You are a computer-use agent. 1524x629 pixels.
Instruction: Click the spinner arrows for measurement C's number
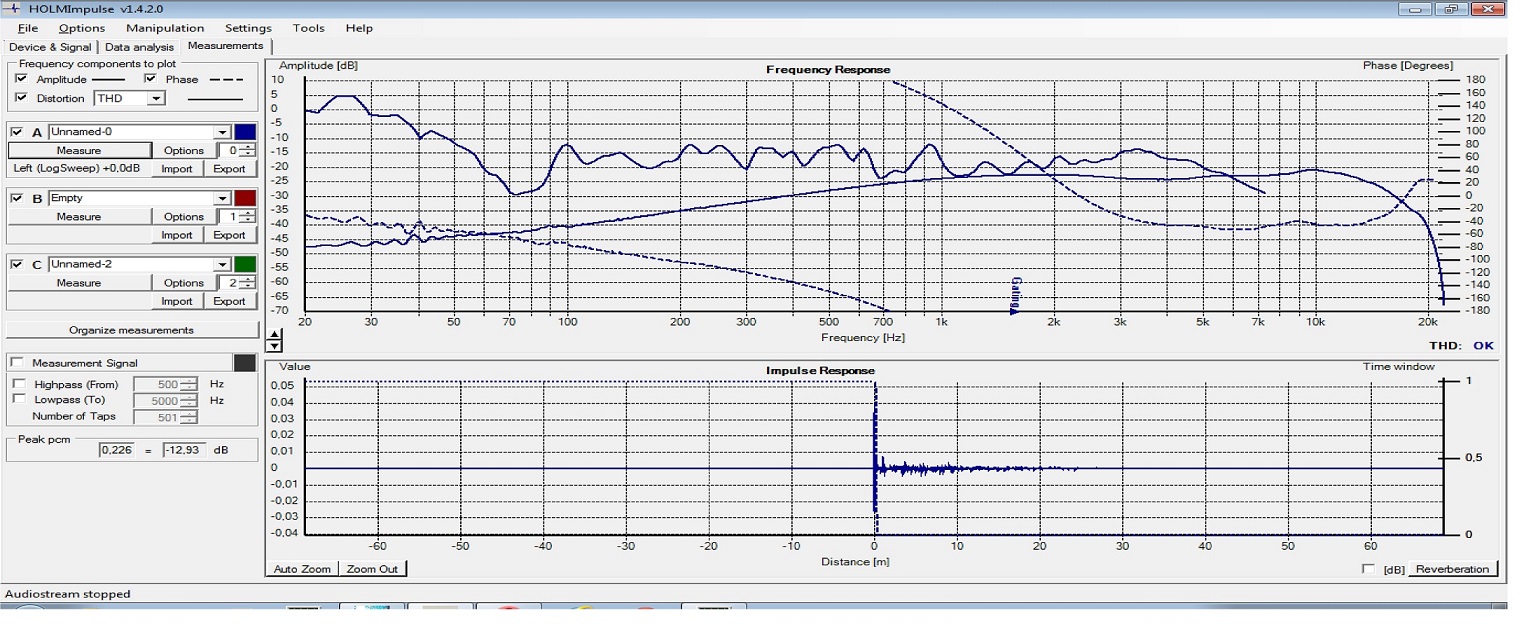249,283
